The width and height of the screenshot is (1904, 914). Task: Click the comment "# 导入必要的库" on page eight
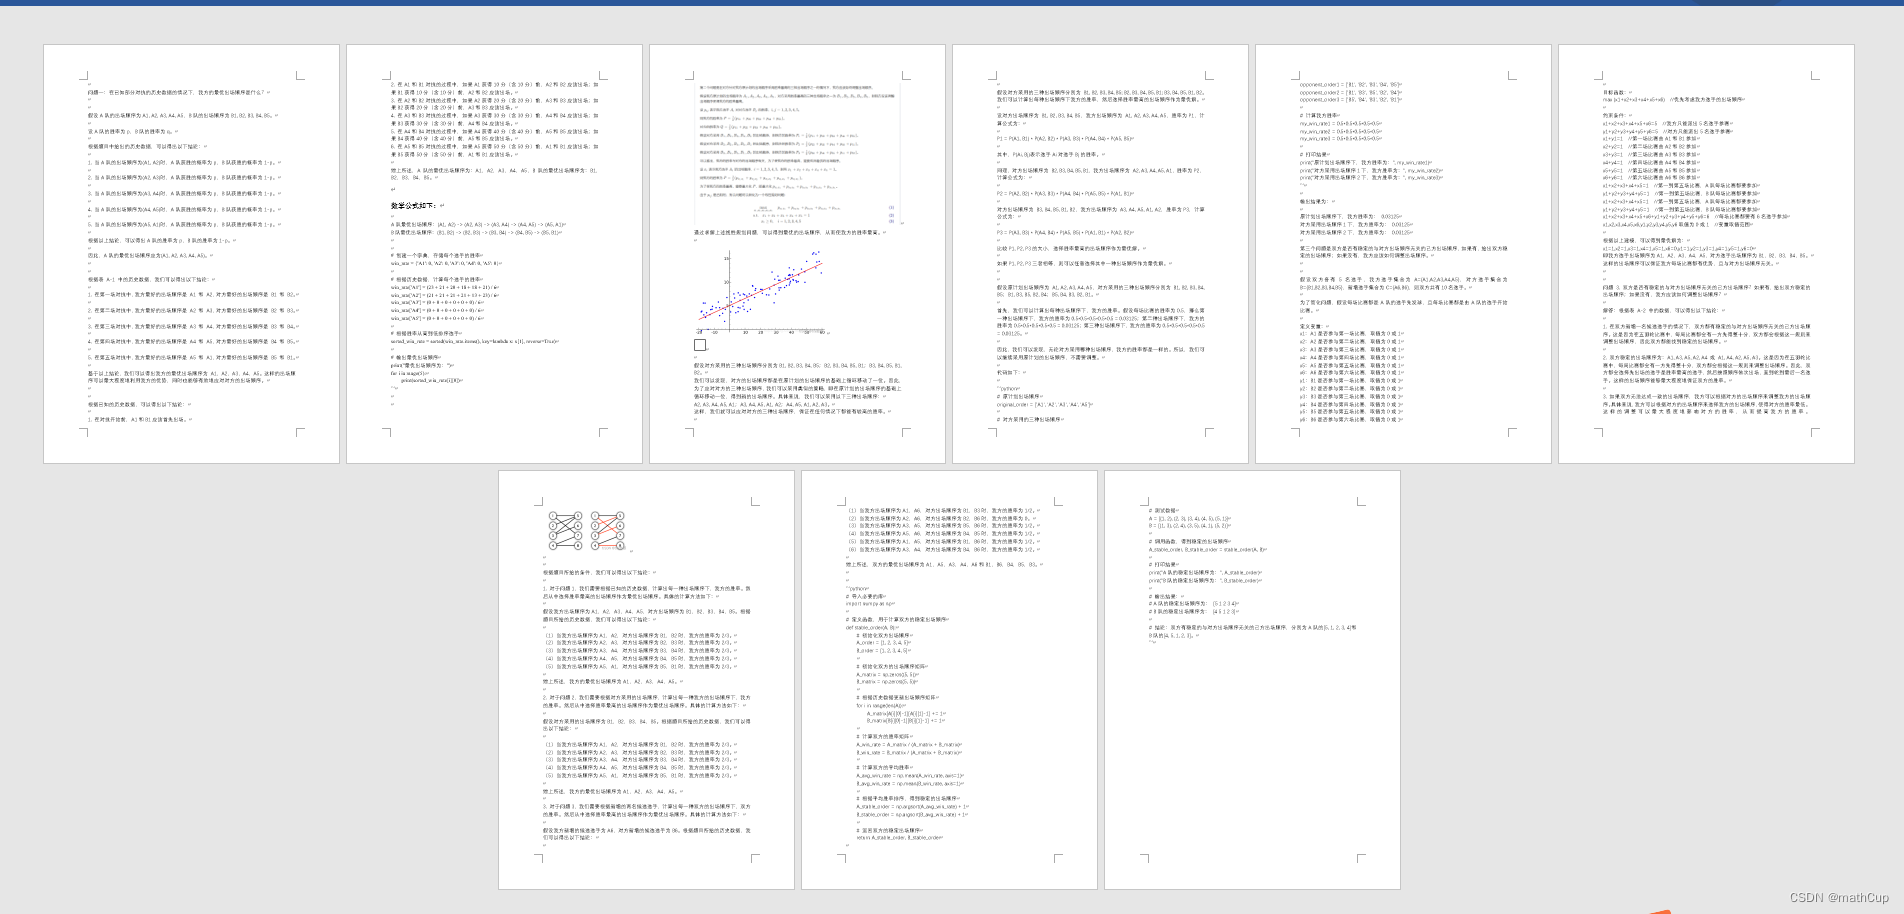[866, 596]
